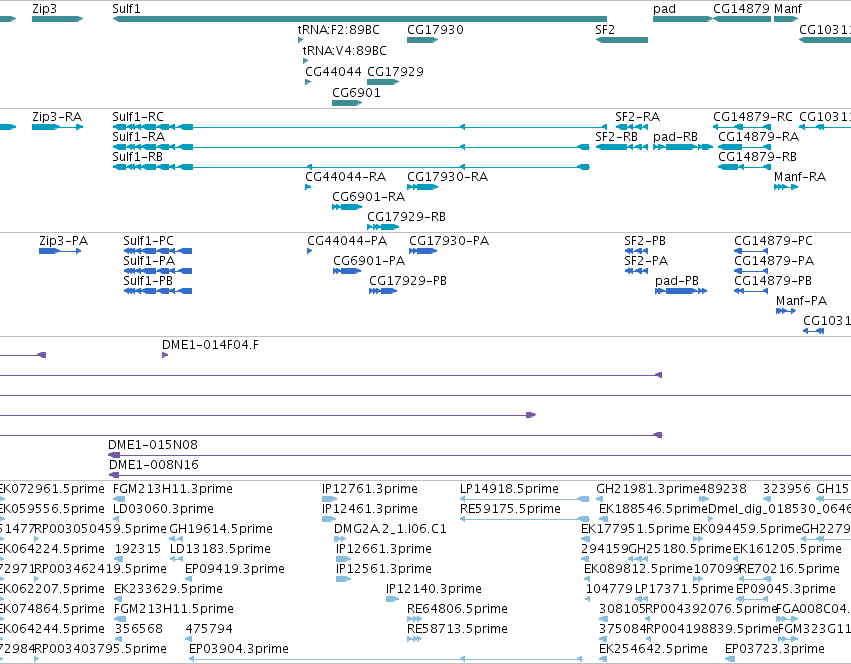Image resolution: width=851 pixels, height=664 pixels.
Task: Click the Manf-RA transcript label
Action: (800, 177)
